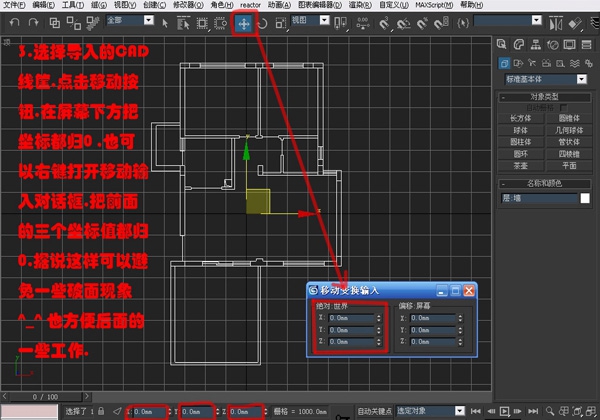The image size is (600, 420).
Task: Open the reactor menu
Action: (250, 5)
